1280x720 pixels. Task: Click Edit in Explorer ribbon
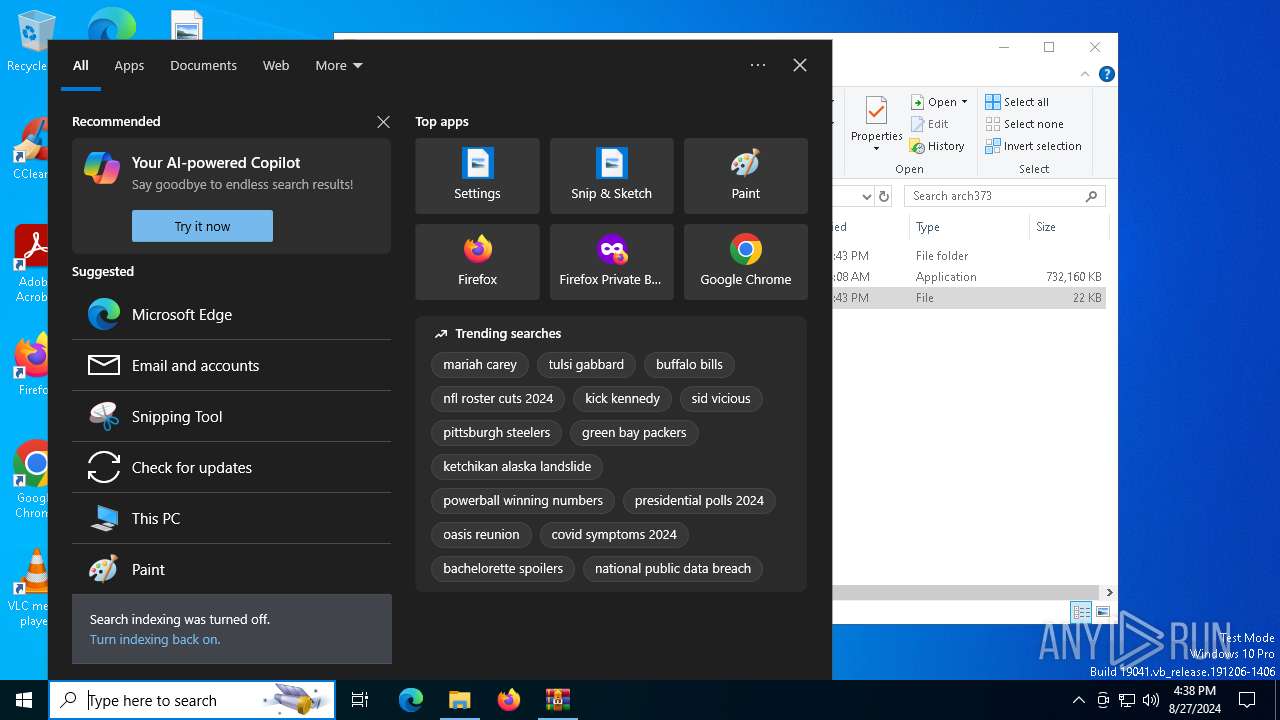click(x=929, y=124)
